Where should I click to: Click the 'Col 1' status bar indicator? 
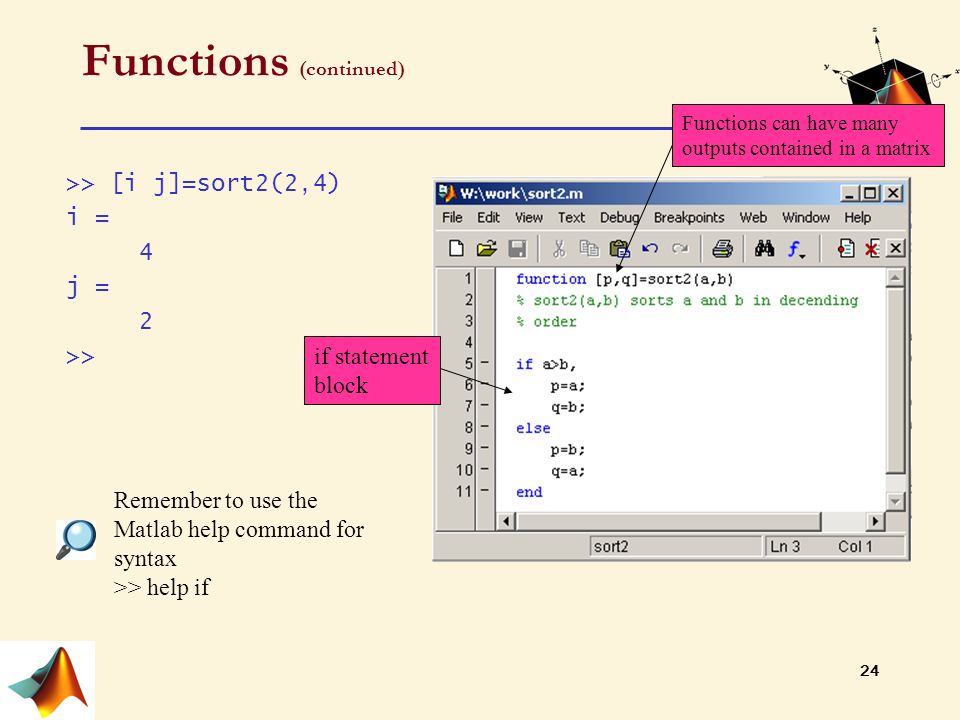click(855, 546)
